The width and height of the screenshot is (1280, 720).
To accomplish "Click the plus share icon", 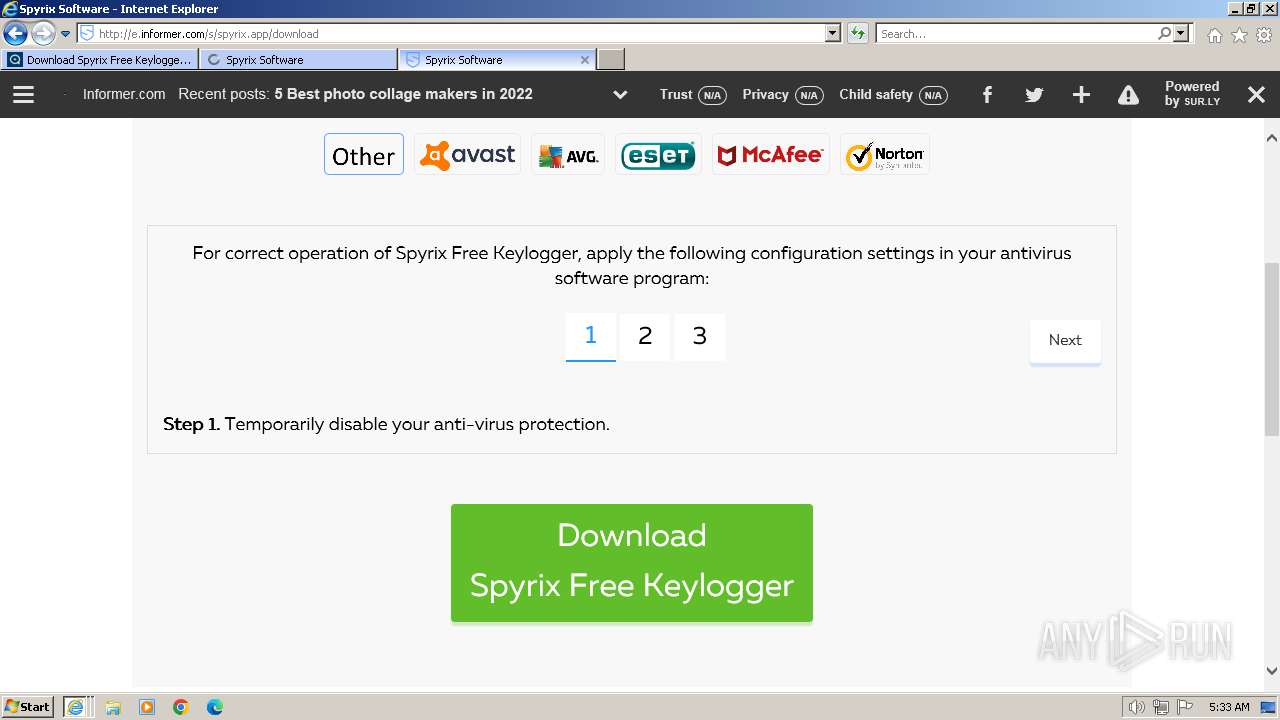I will coord(1081,95).
